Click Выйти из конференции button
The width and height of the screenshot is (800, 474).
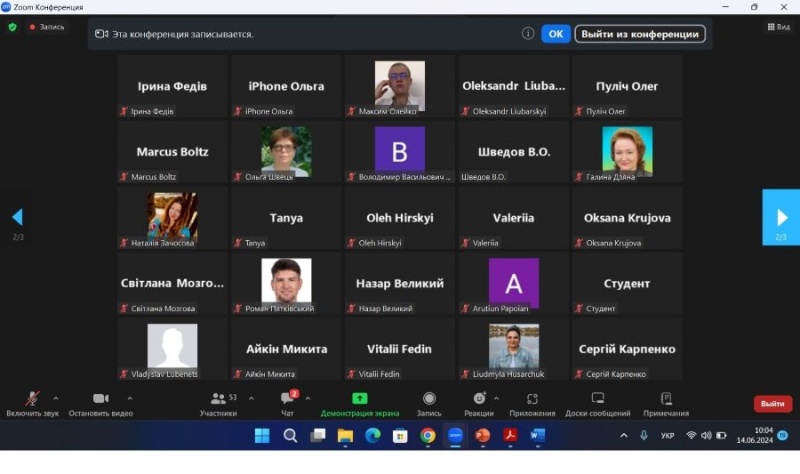tap(640, 34)
